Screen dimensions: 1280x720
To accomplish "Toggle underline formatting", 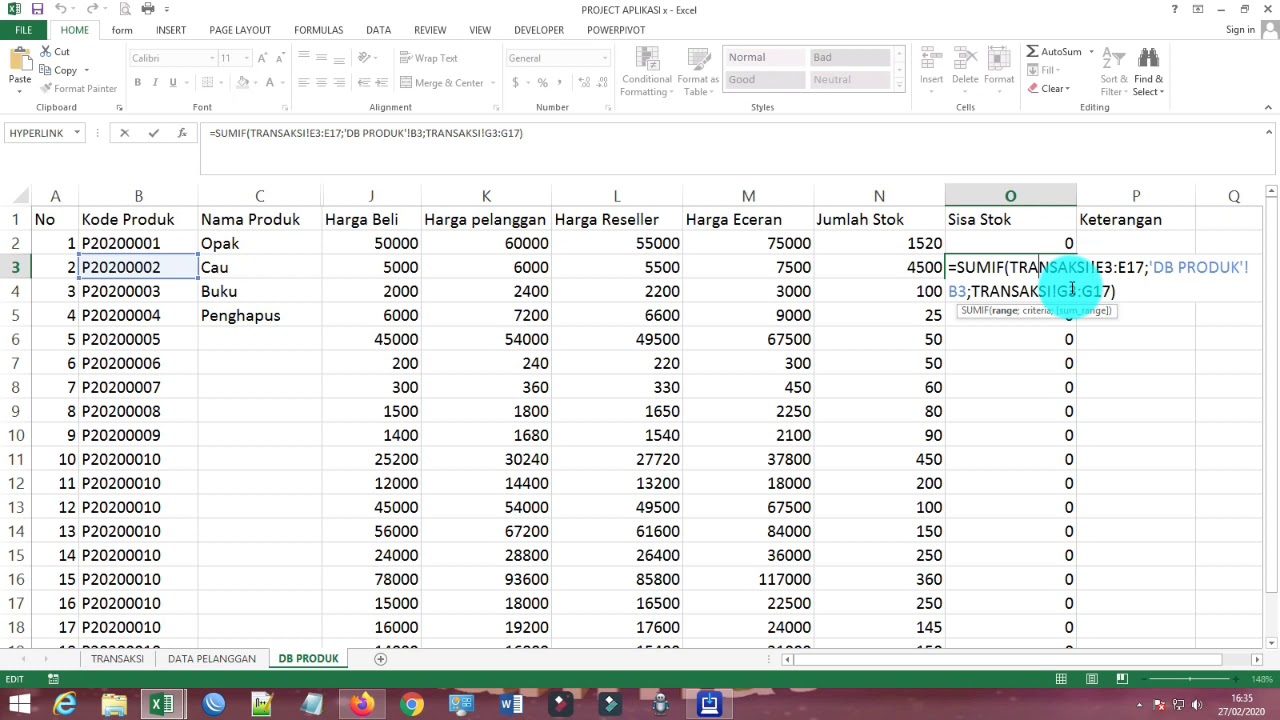I will pos(172,82).
